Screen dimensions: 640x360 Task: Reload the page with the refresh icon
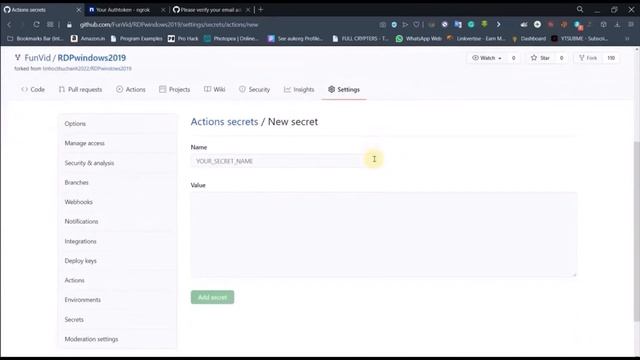tap(36, 24)
